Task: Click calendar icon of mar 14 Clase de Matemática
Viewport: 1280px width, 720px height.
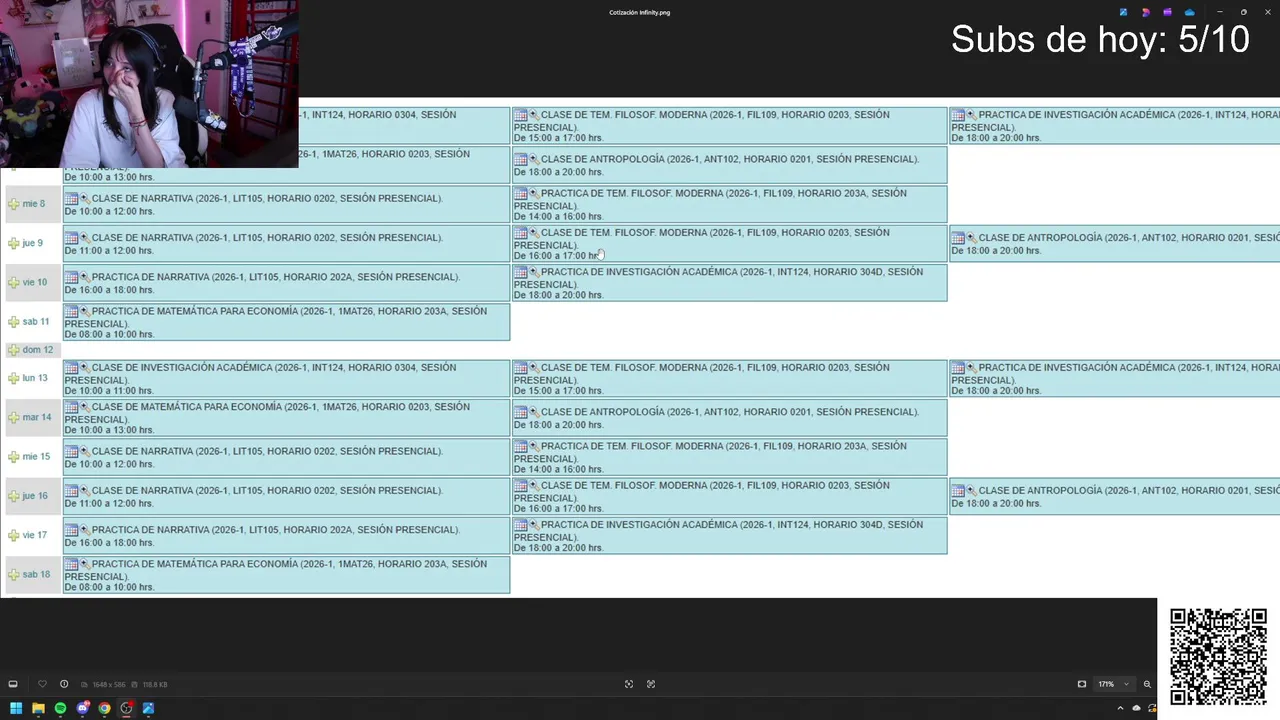Action: (x=71, y=407)
